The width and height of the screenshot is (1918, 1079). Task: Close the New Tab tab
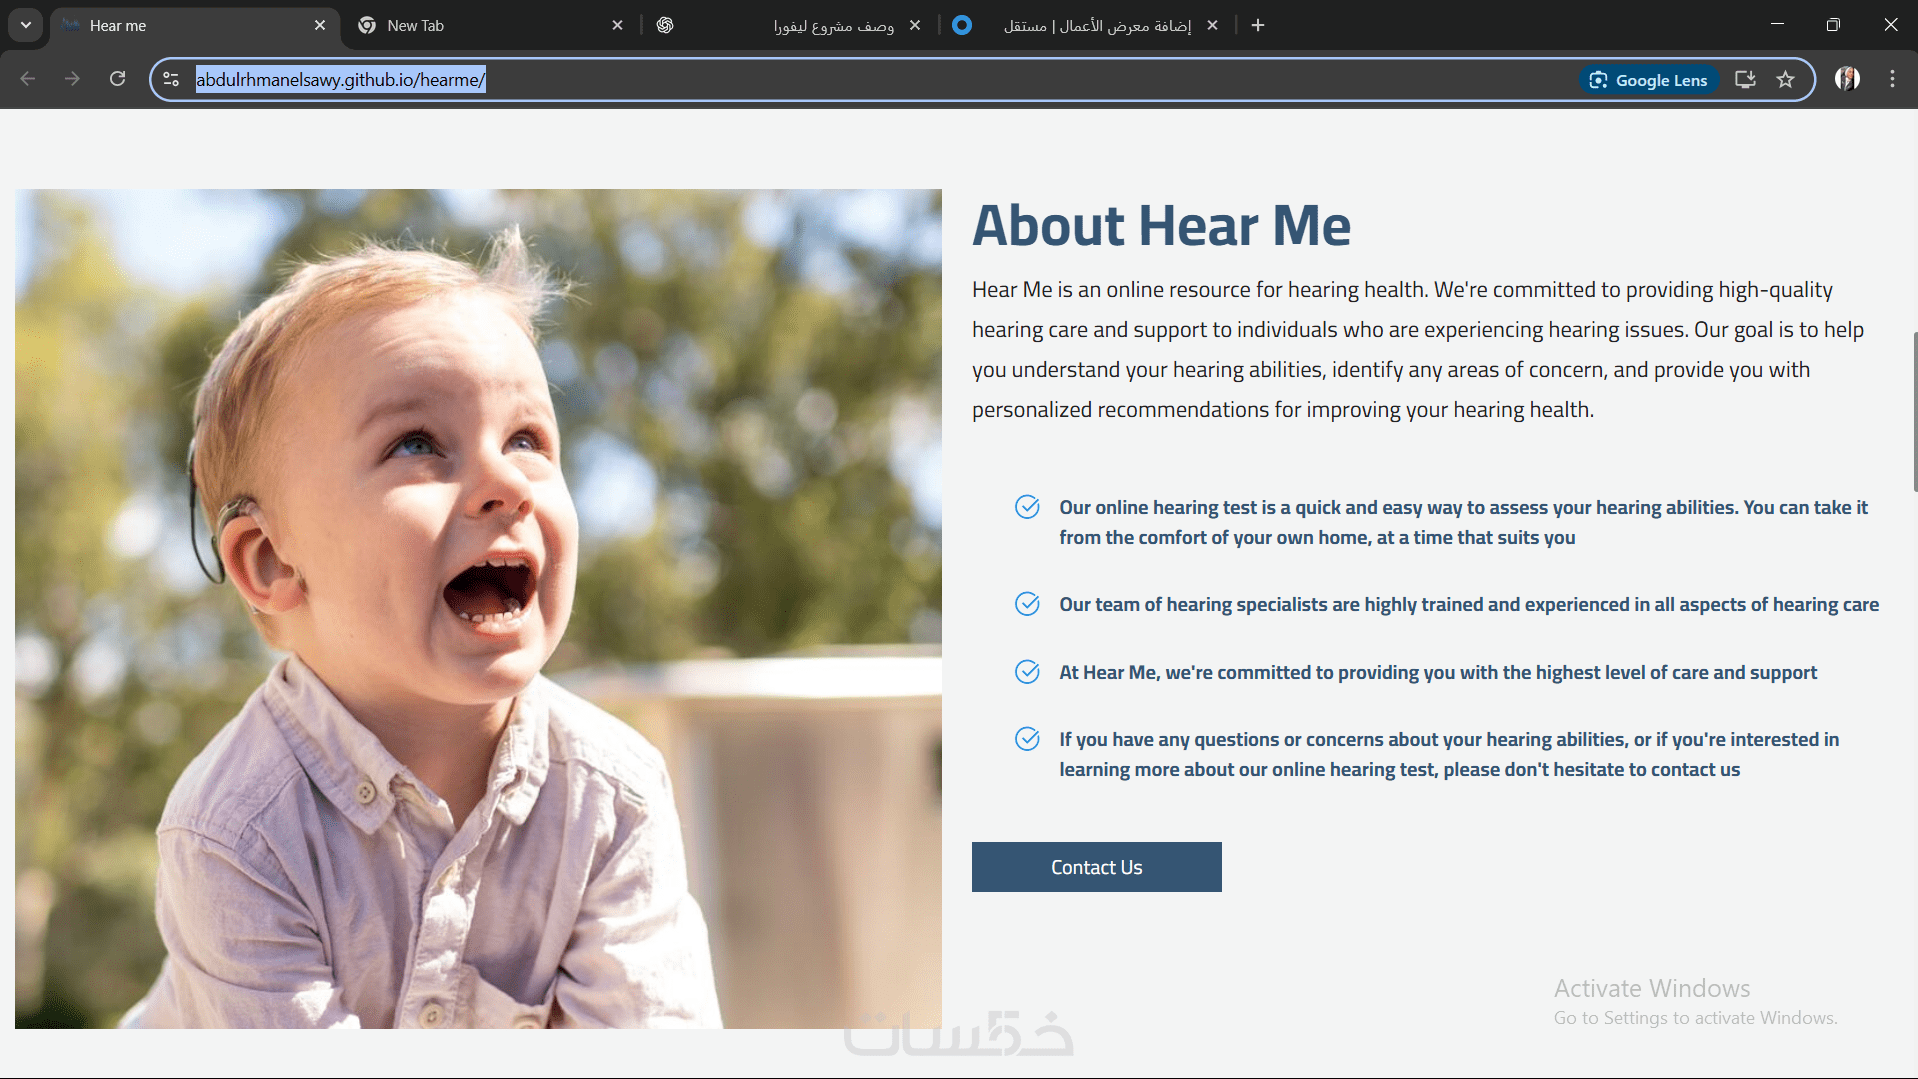click(617, 25)
